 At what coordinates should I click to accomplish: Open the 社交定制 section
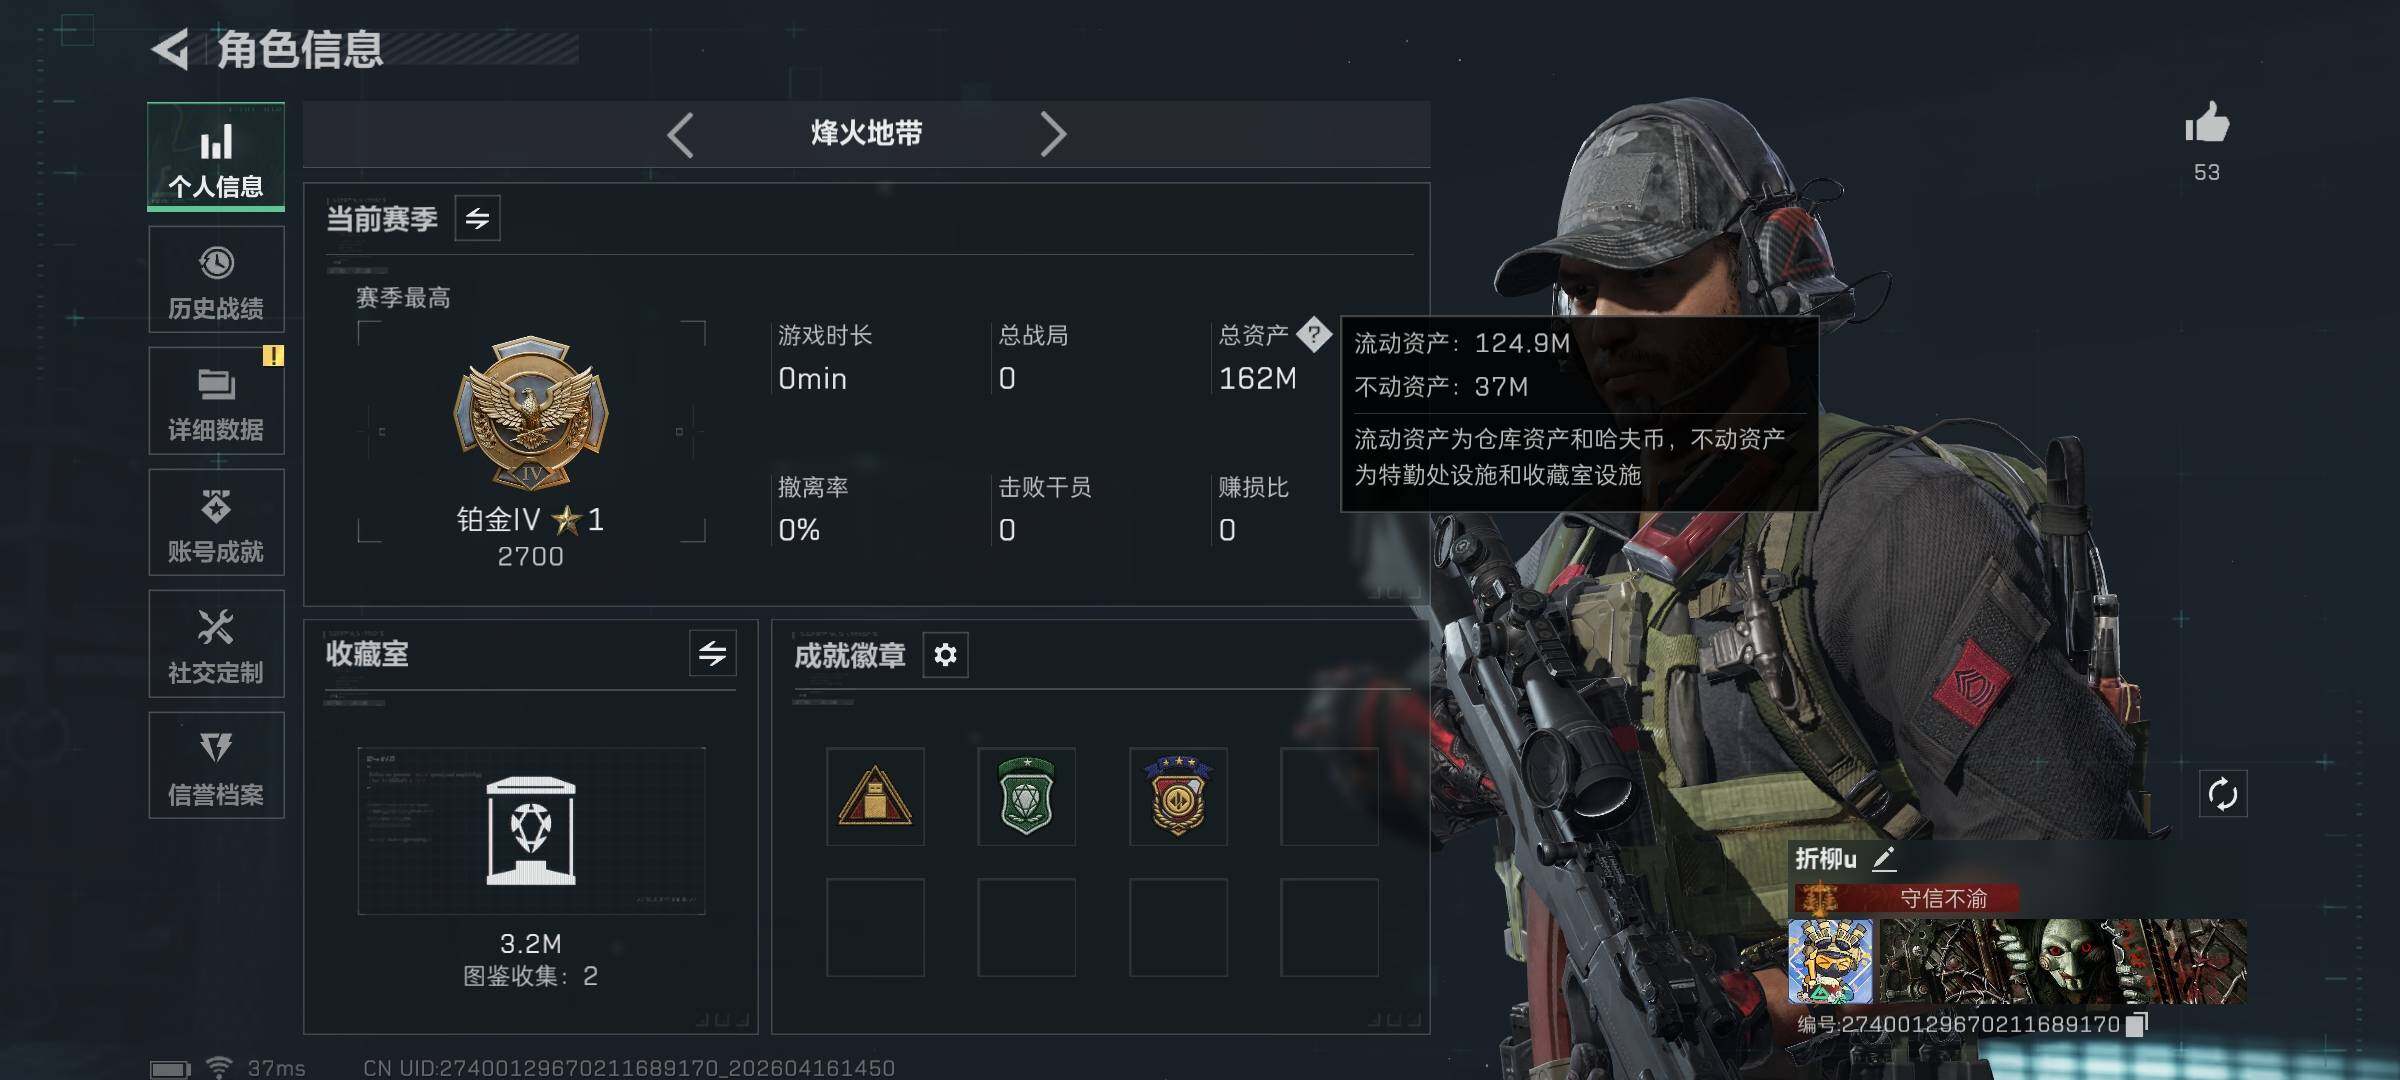[x=216, y=644]
